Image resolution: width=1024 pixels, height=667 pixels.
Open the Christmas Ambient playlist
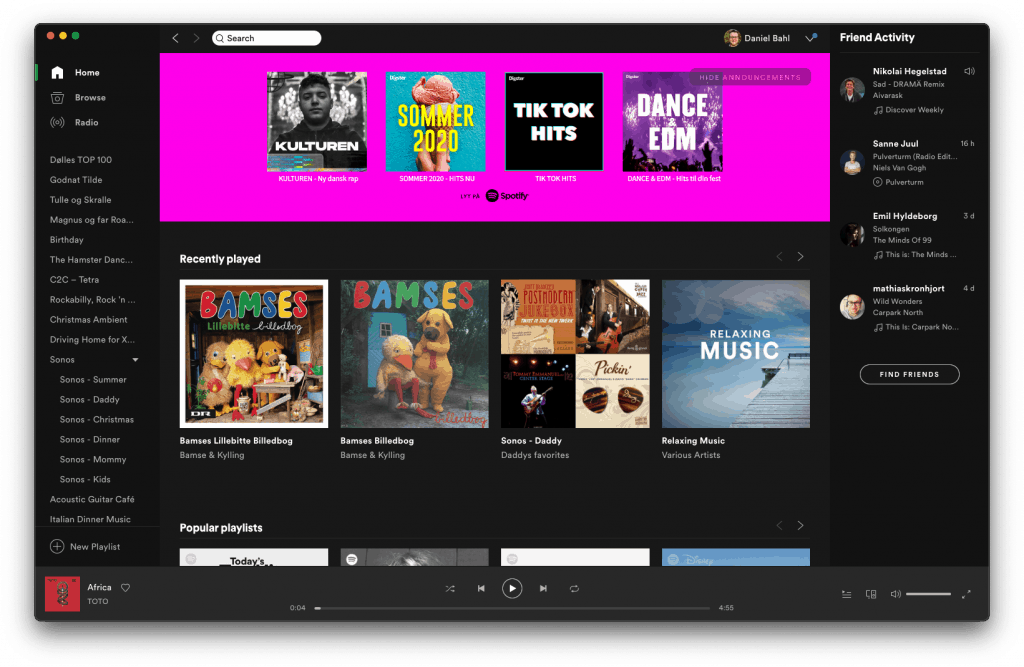[88, 319]
